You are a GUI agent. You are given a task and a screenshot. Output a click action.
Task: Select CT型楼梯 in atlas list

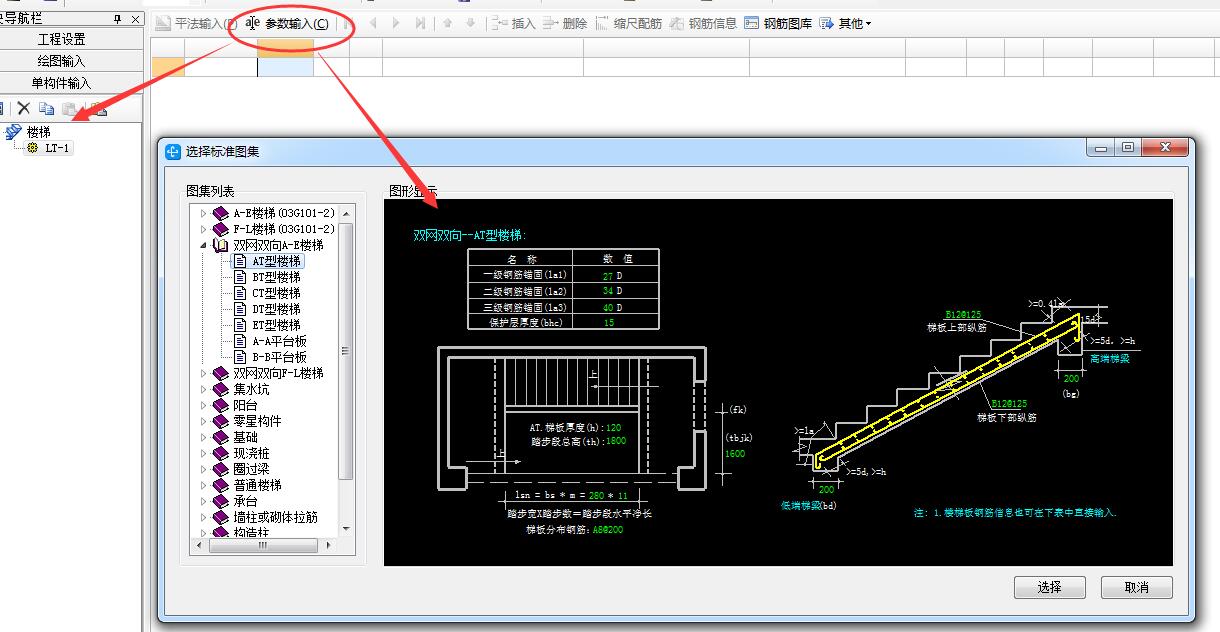point(276,293)
